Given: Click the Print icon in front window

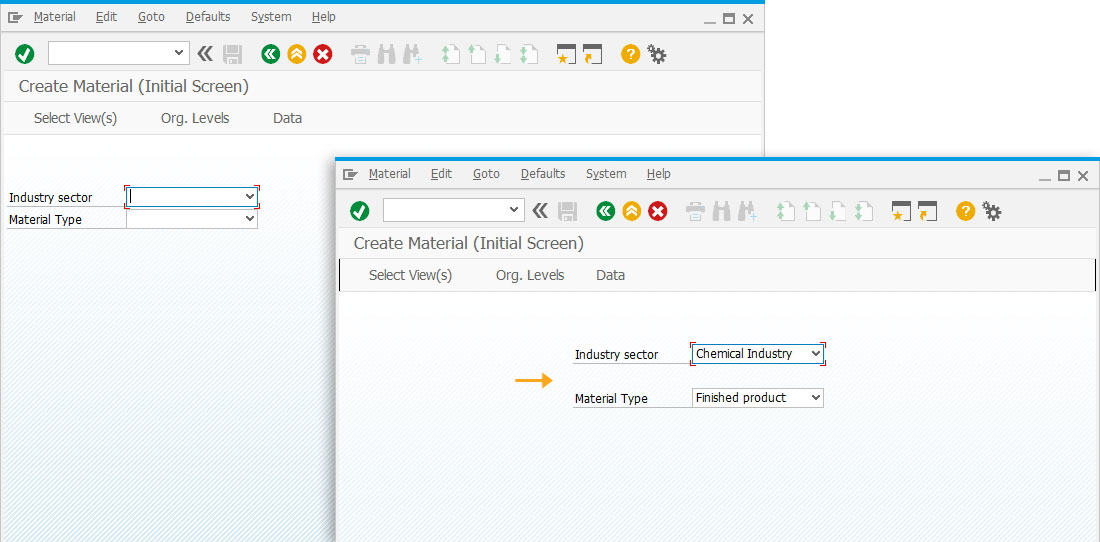Looking at the screenshot, I should [695, 212].
